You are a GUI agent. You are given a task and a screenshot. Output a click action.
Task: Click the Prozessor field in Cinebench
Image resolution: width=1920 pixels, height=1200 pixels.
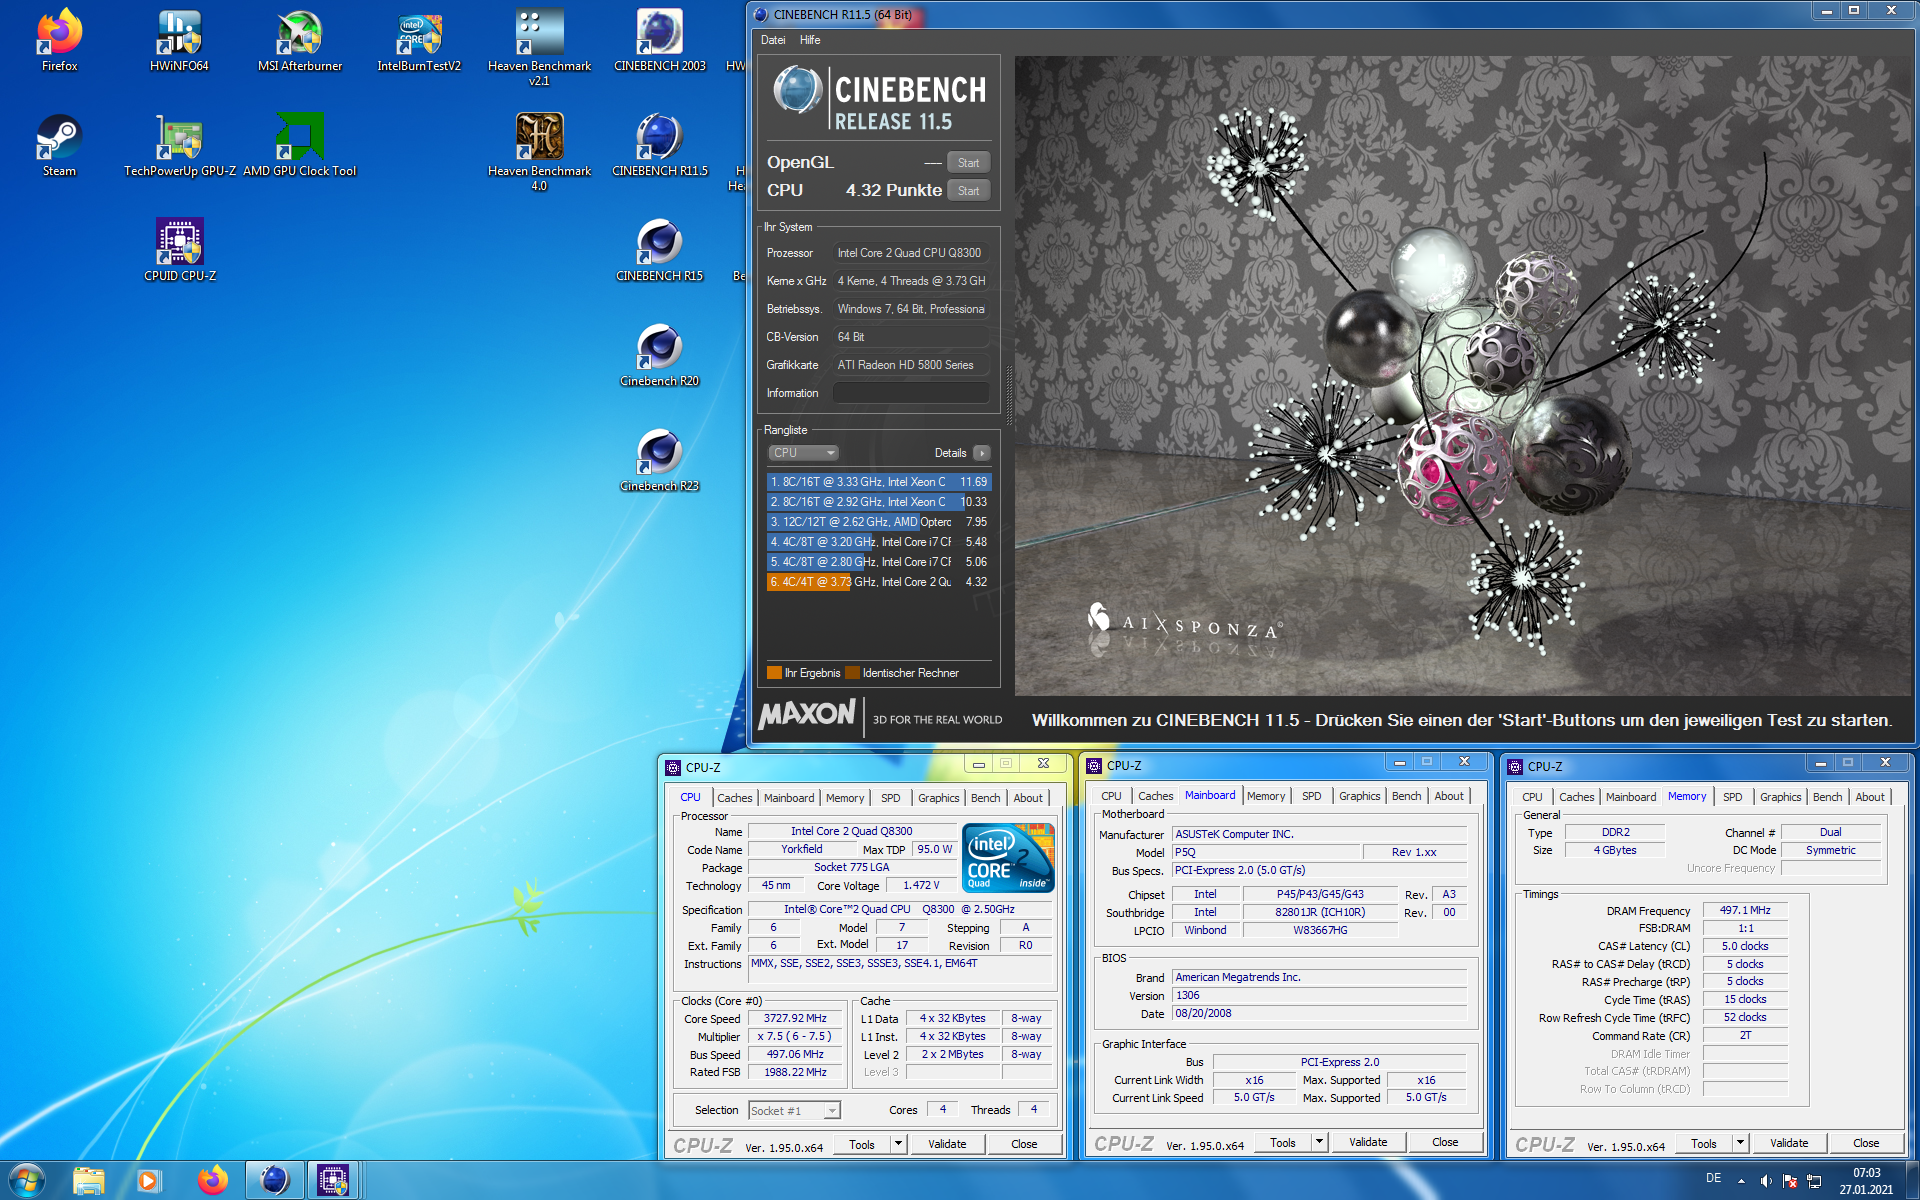tap(912, 253)
